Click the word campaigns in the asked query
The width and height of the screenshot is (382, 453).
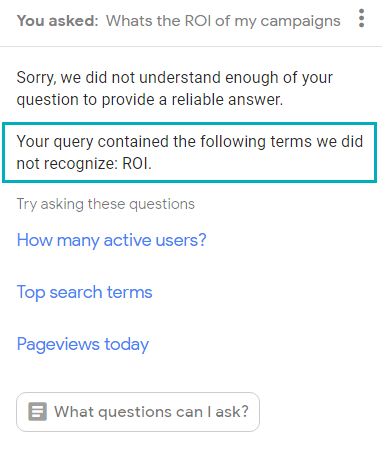pos(300,22)
